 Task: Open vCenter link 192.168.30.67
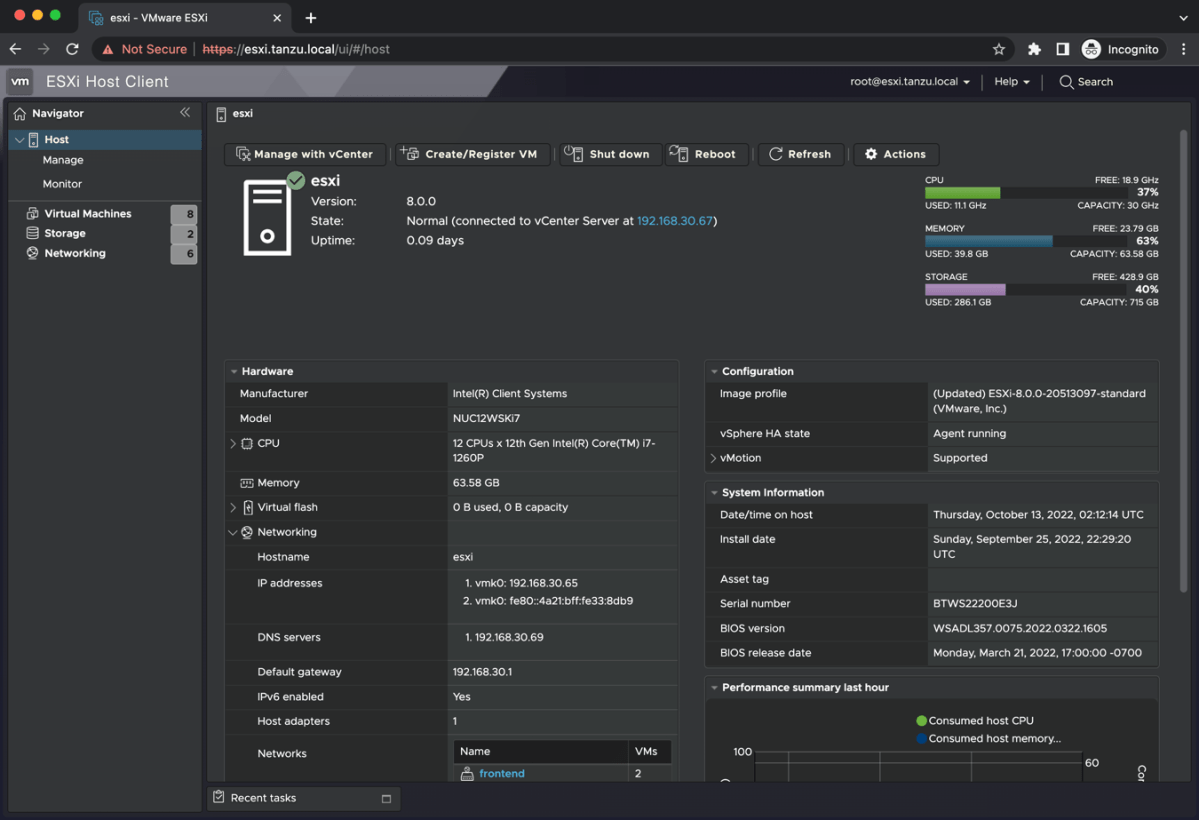674,221
